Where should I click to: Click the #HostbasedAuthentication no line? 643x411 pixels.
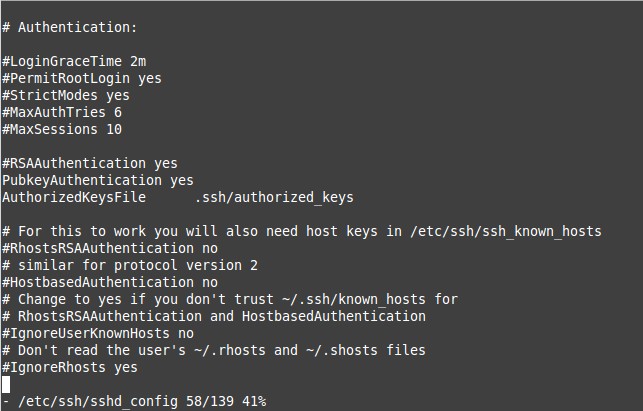point(110,283)
